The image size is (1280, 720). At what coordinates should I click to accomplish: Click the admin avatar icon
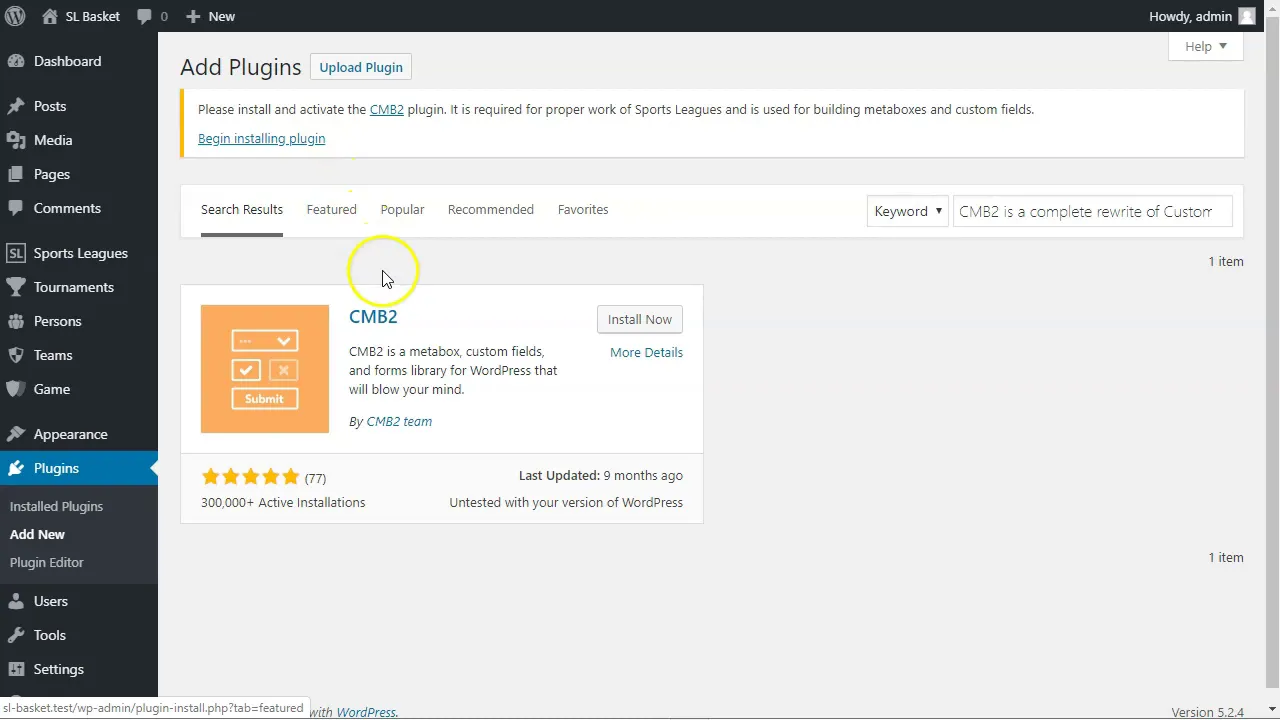click(x=1246, y=16)
